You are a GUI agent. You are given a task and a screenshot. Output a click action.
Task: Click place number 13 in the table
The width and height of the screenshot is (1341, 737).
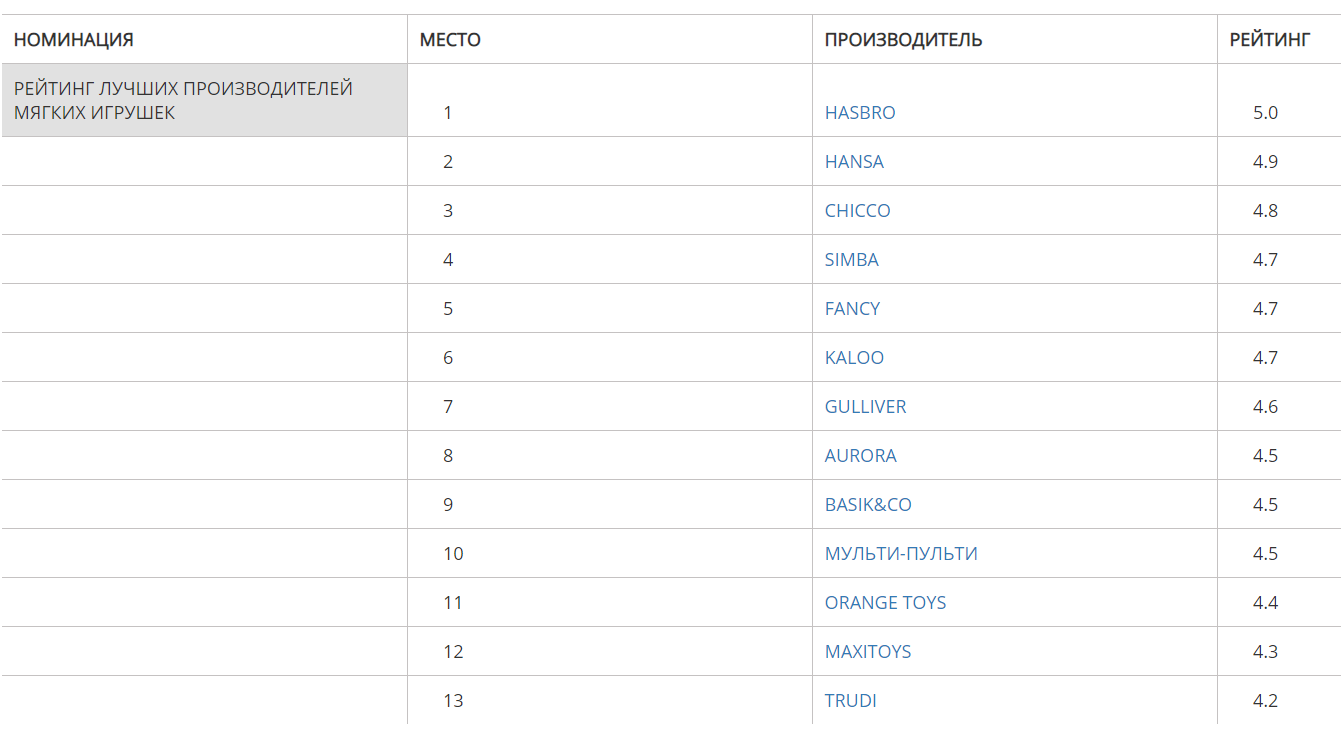pyautogui.click(x=453, y=701)
